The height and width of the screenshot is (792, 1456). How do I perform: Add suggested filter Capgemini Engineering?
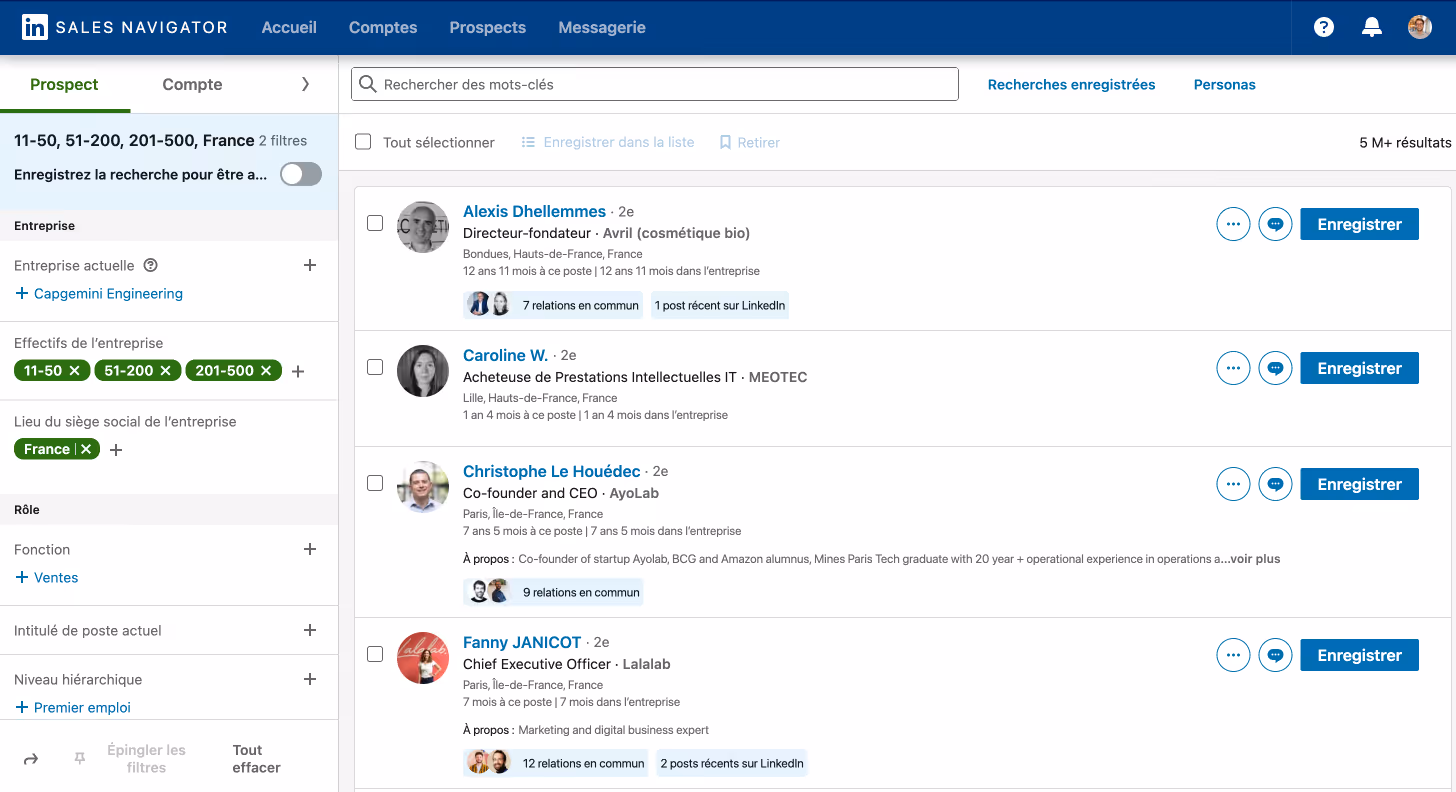tap(99, 294)
